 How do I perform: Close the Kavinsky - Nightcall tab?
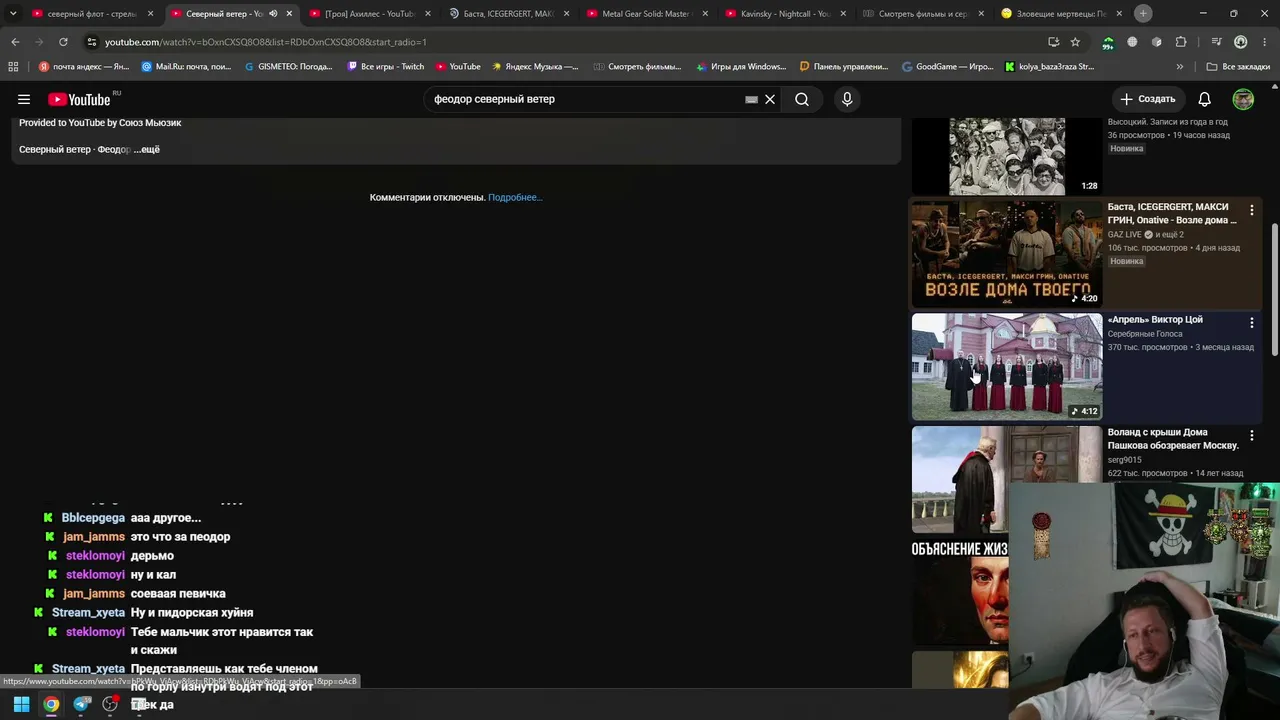tap(842, 14)
